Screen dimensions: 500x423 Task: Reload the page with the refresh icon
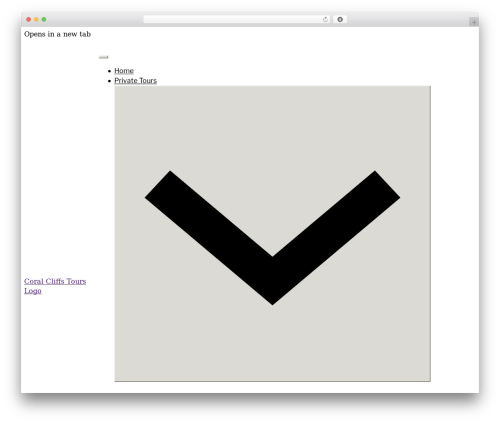(325, 20)
